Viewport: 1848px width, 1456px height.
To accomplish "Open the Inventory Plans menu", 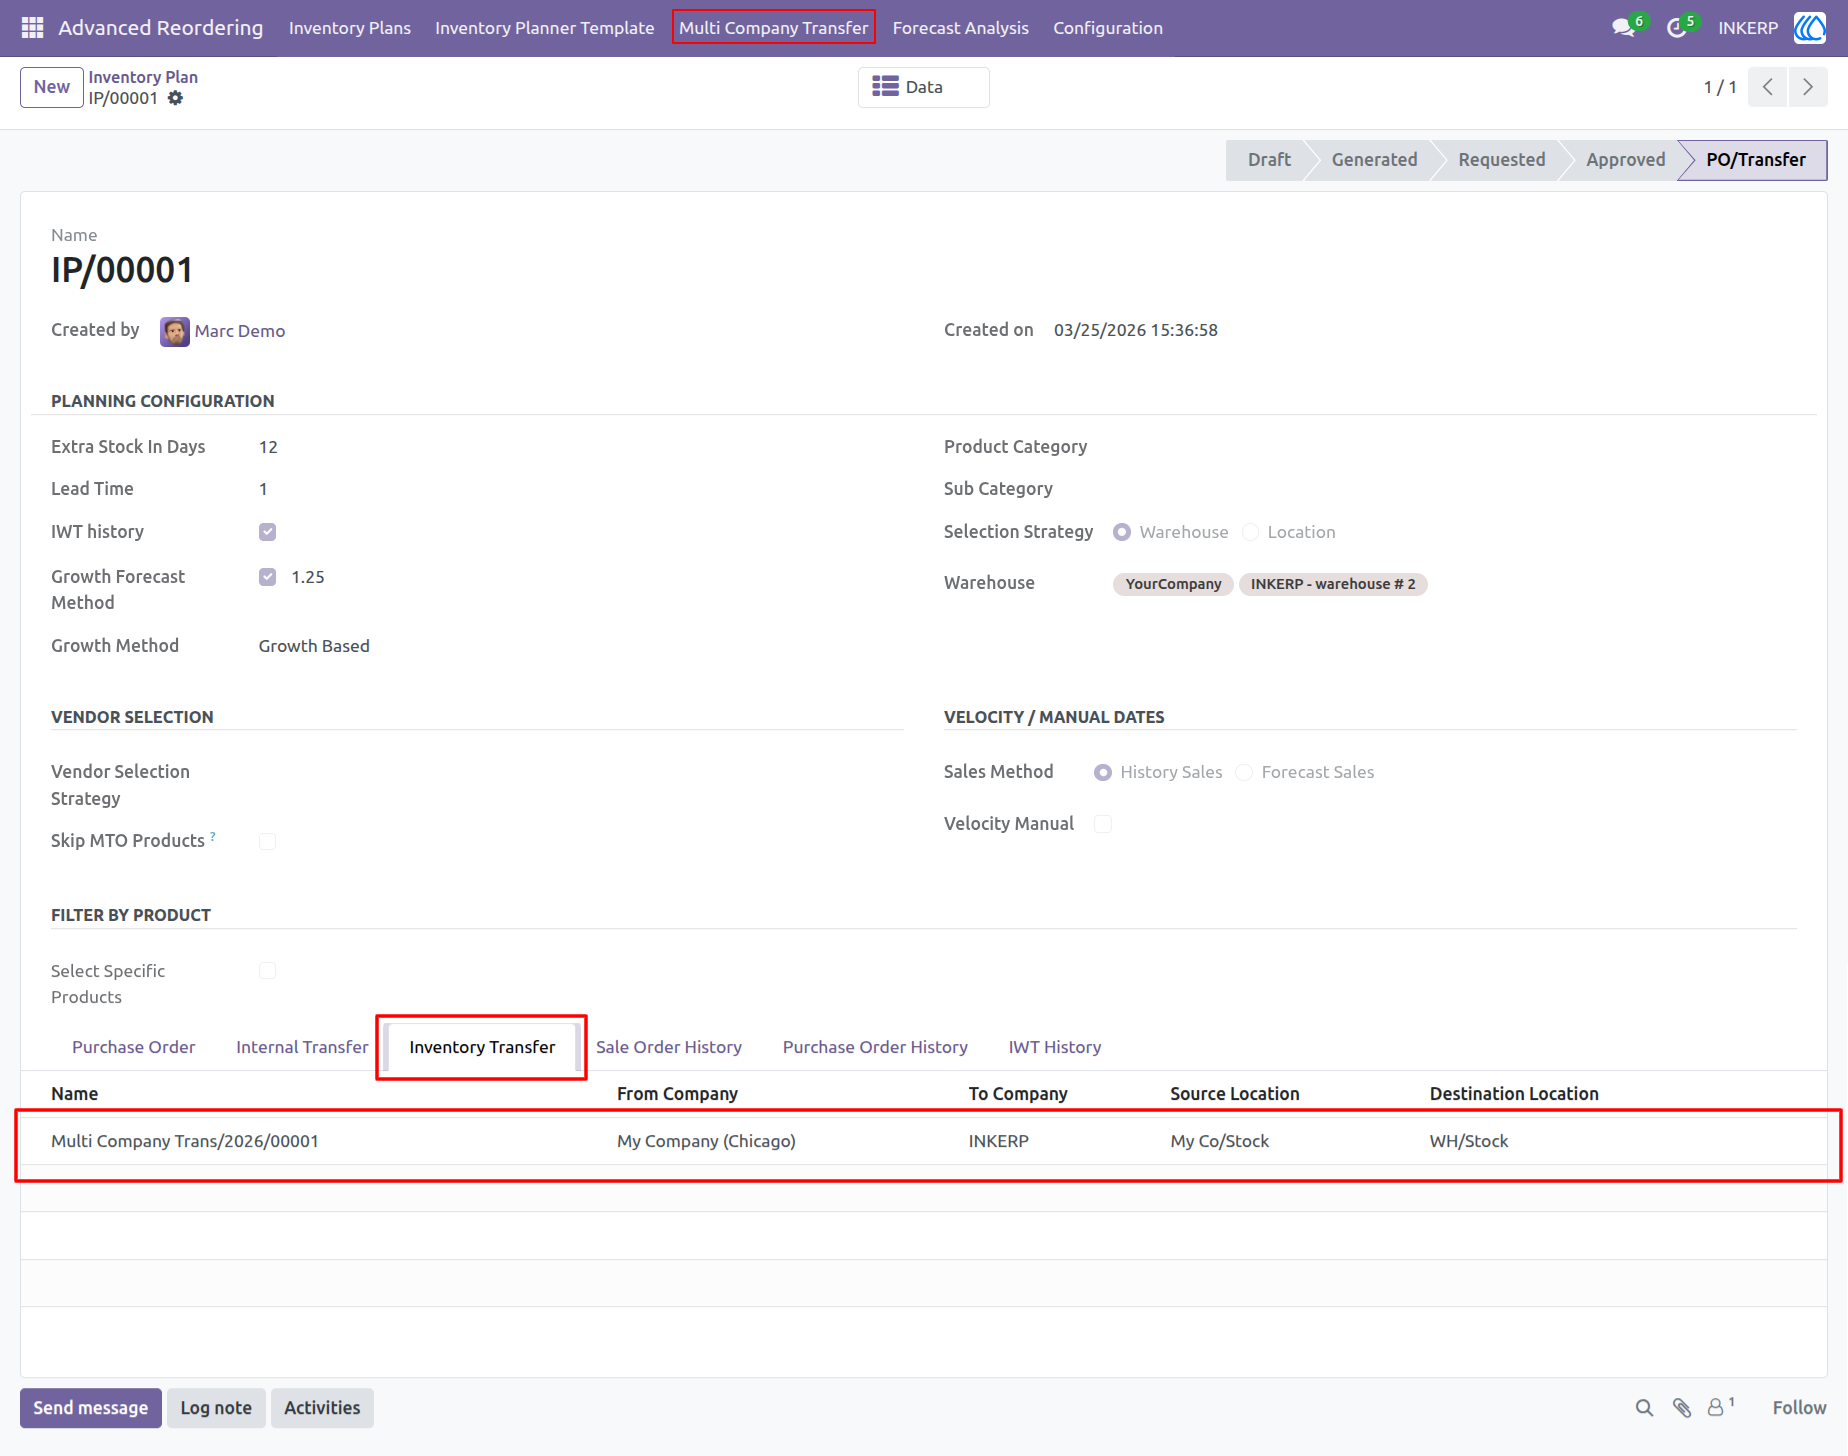I will pyautogui.click(x=350, y=28).
